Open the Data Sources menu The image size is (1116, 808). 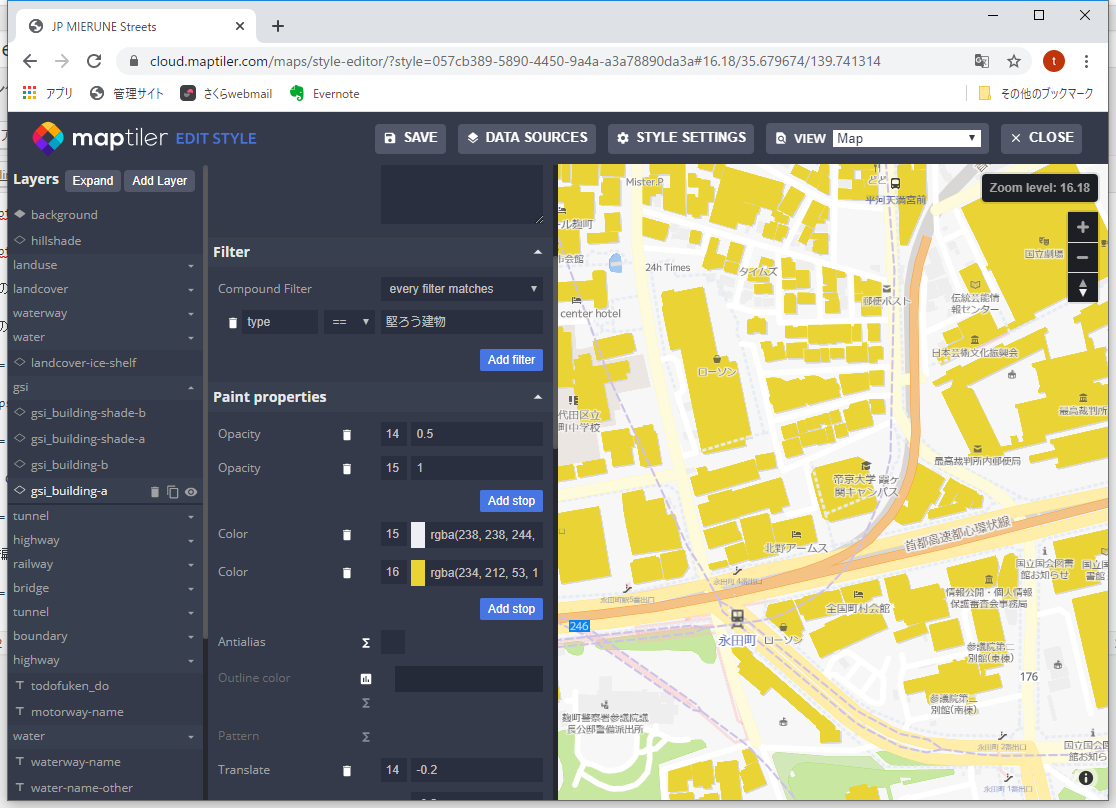coord(527,138)
